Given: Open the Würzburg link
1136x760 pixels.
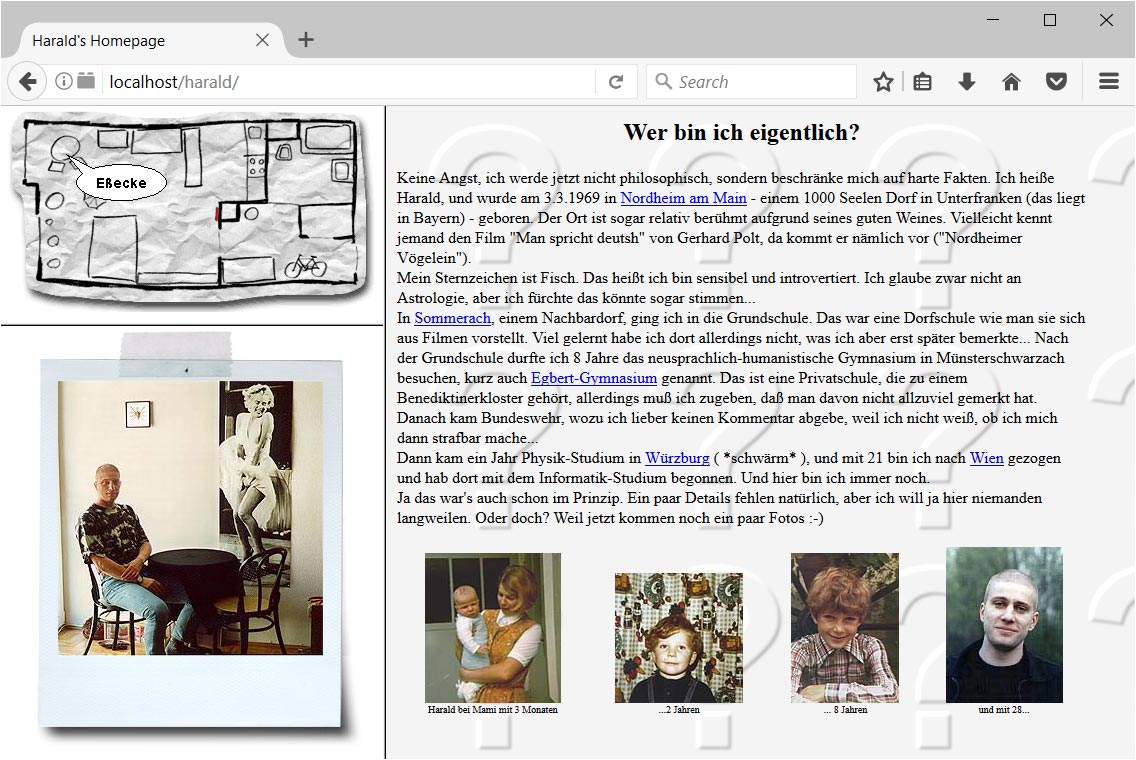Looking at the screenshot, I should tap(677, 458).
